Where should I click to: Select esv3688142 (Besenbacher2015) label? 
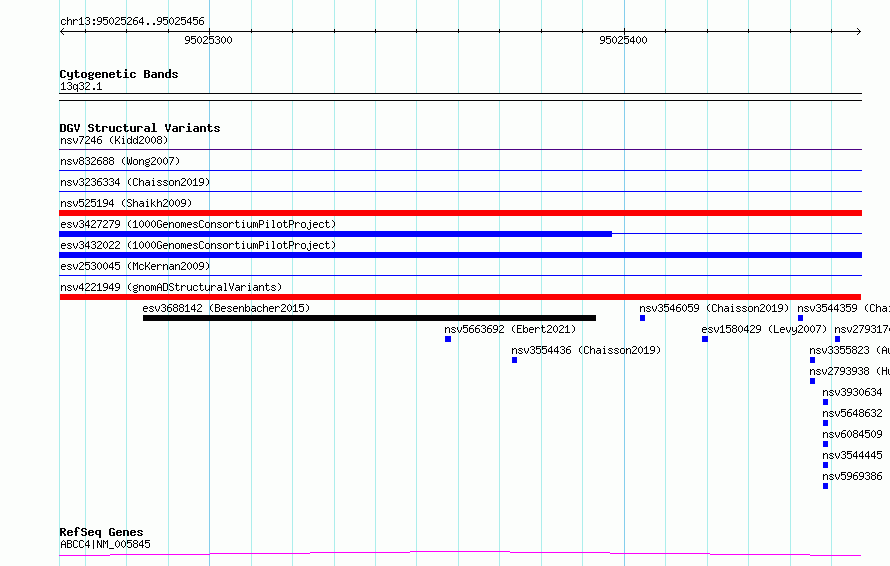point(226,308)
